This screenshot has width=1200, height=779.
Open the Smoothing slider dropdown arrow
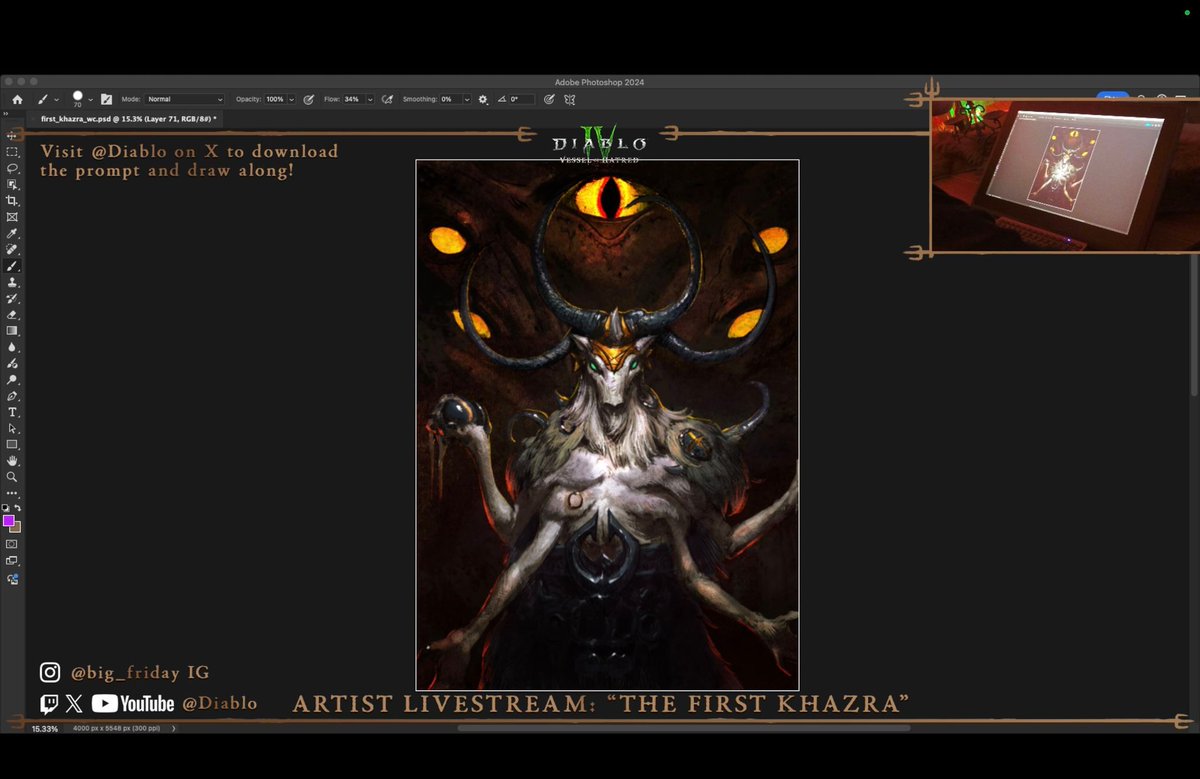[x=468, y=99]
